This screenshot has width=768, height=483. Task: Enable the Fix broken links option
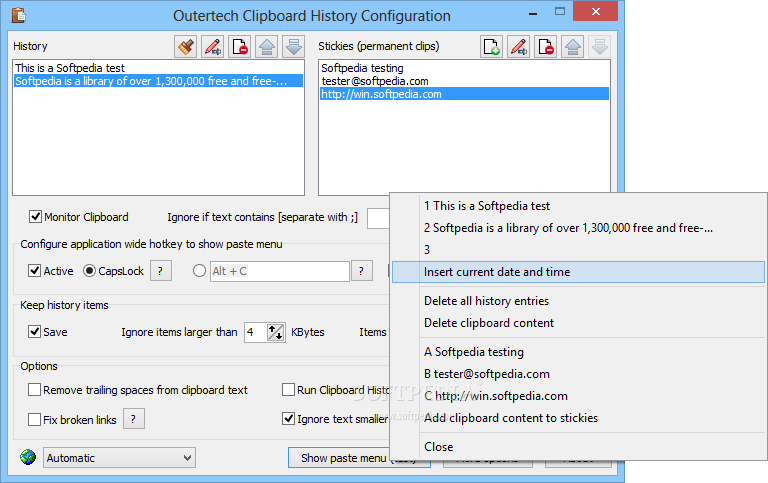click(34, 419)
